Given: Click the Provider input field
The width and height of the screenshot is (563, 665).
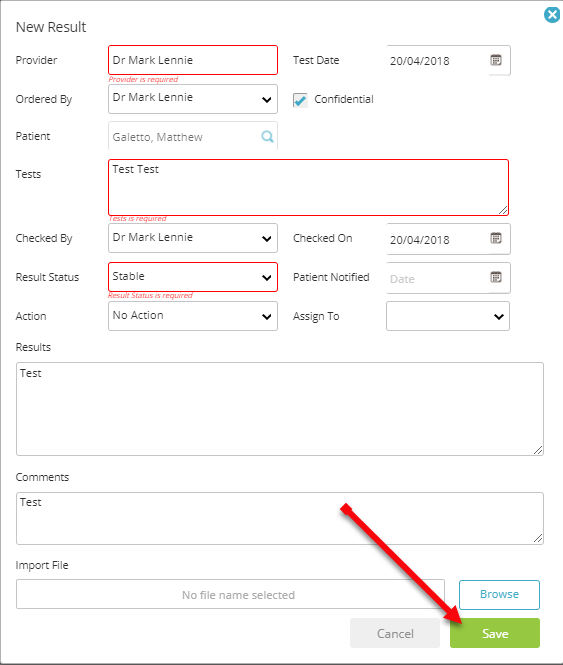Looking at the screenshot, I should (x=193, y=60).
